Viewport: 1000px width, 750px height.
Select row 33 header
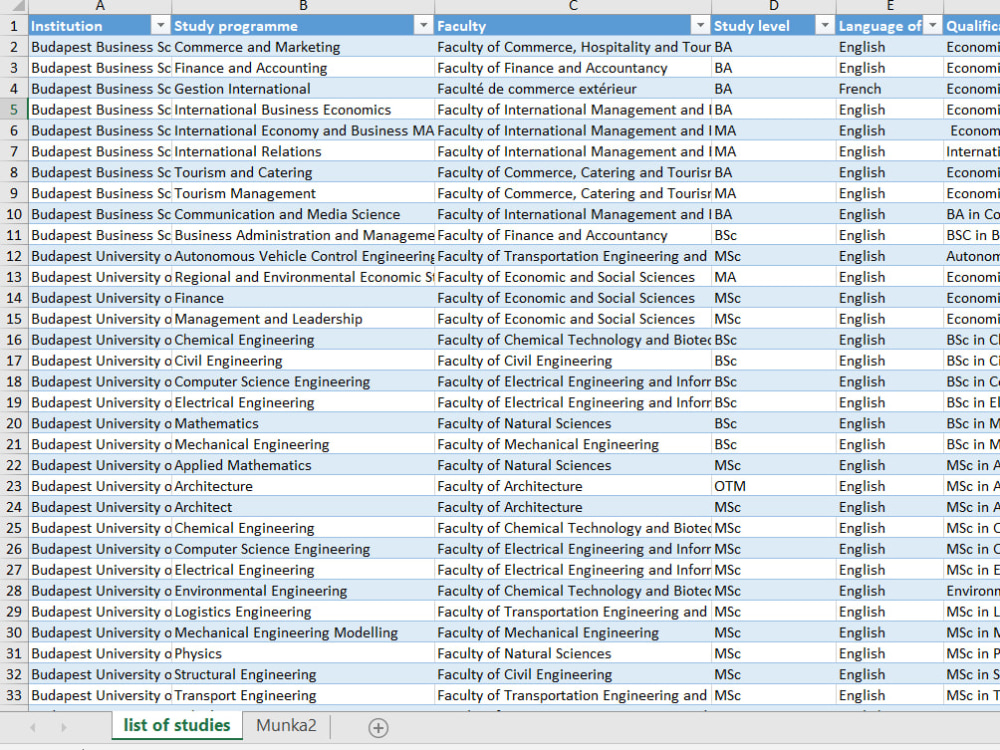[x=14, y=696]
